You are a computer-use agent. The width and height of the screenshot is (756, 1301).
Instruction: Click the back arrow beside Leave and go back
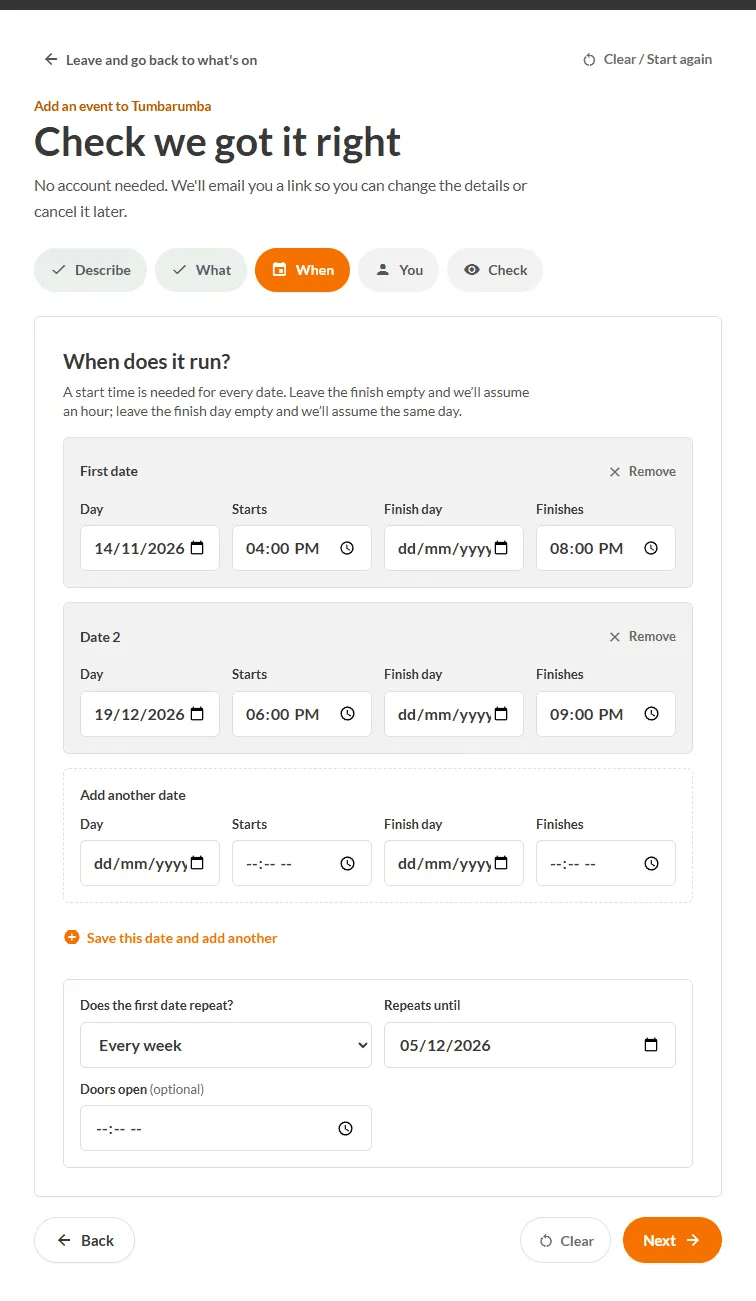51,59
